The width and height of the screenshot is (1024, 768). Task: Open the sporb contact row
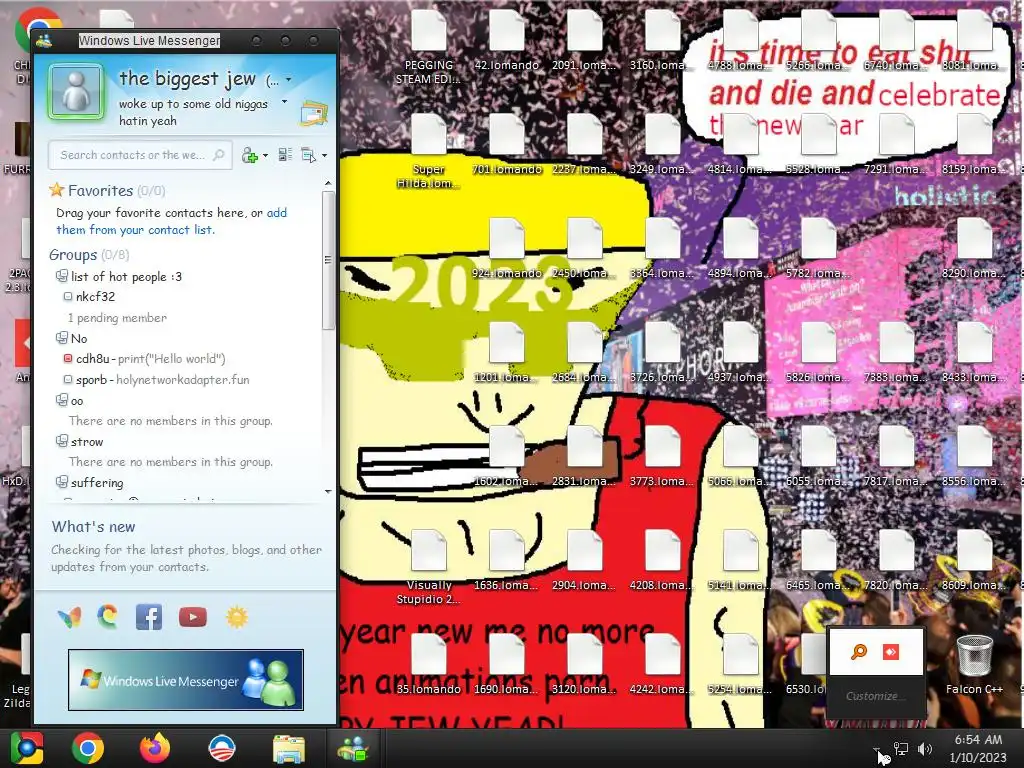coord(162,379)
